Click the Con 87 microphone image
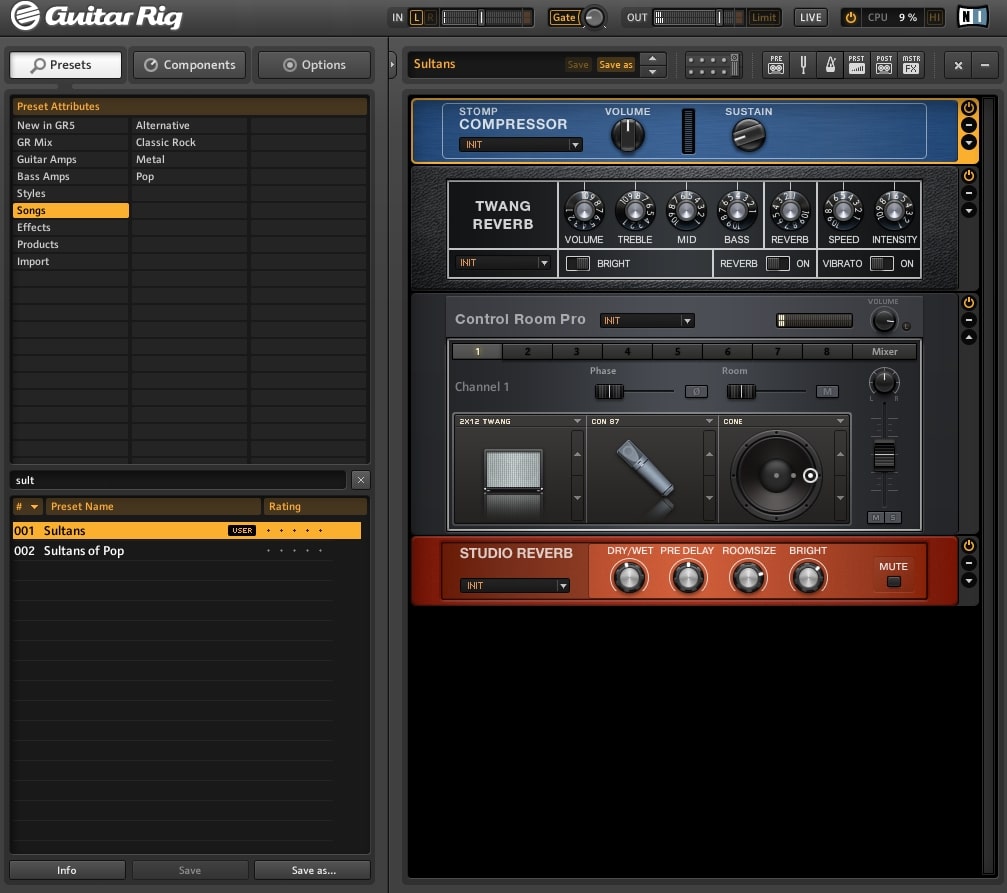This screenshot has height=893, width=1007. tap(645, 468)
